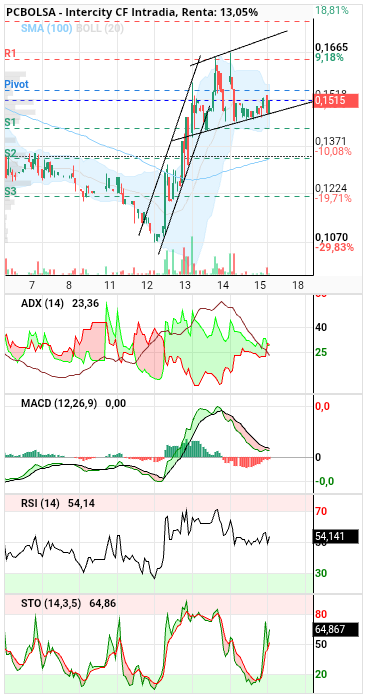Click the 80 level on stochastic axis
The image size is (367, 698).
(322, 614)
